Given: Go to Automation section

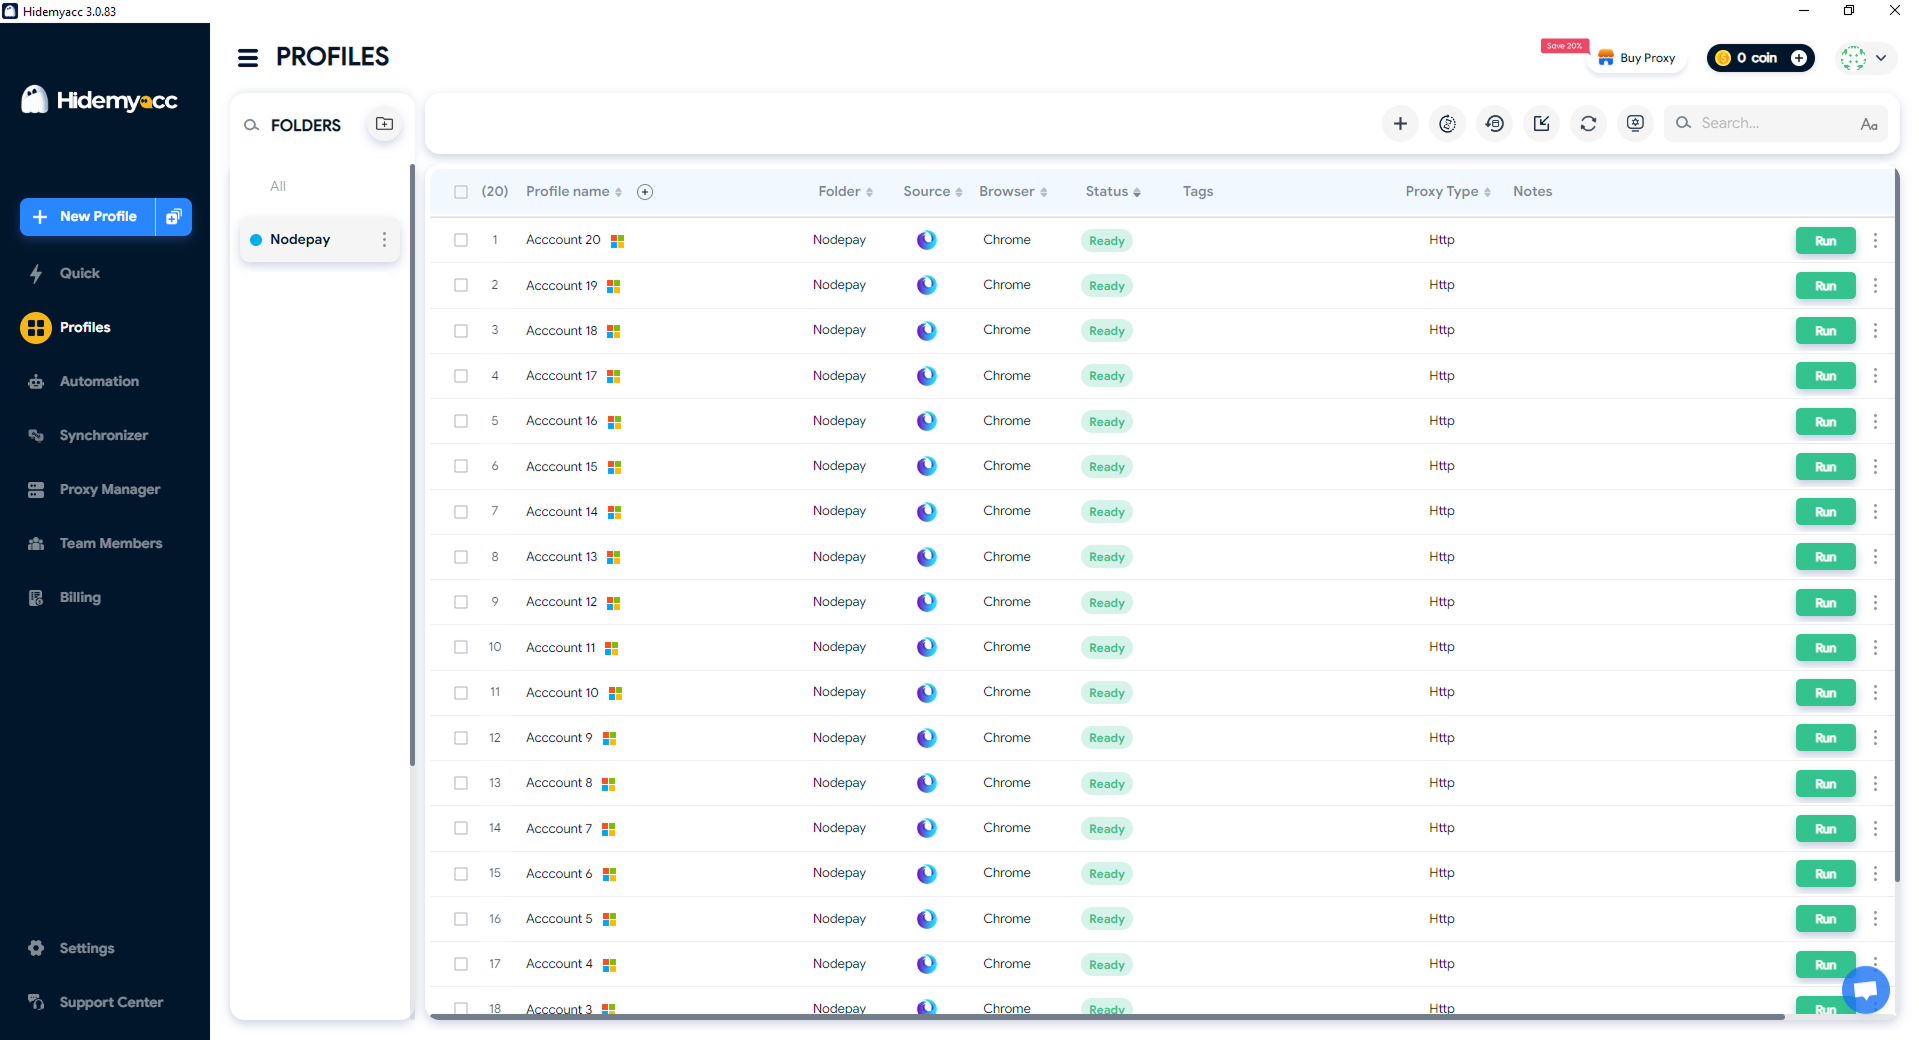Looking at the screenshot, I should 99,381.
